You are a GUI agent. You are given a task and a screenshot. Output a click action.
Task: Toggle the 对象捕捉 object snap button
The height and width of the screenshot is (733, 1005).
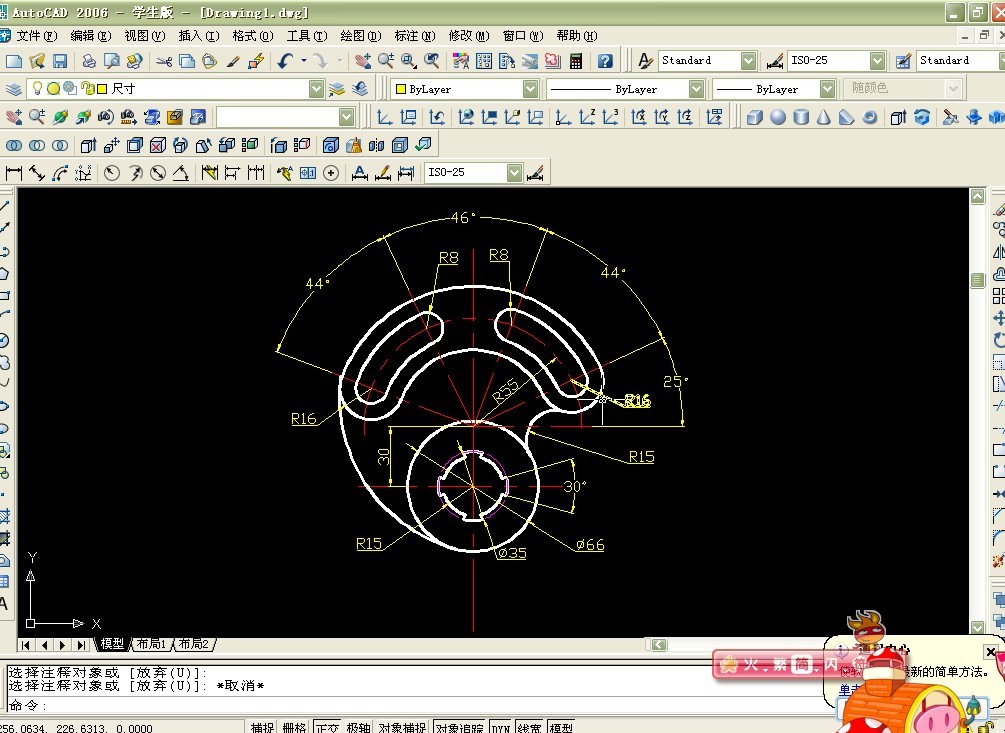click(403, 727)
